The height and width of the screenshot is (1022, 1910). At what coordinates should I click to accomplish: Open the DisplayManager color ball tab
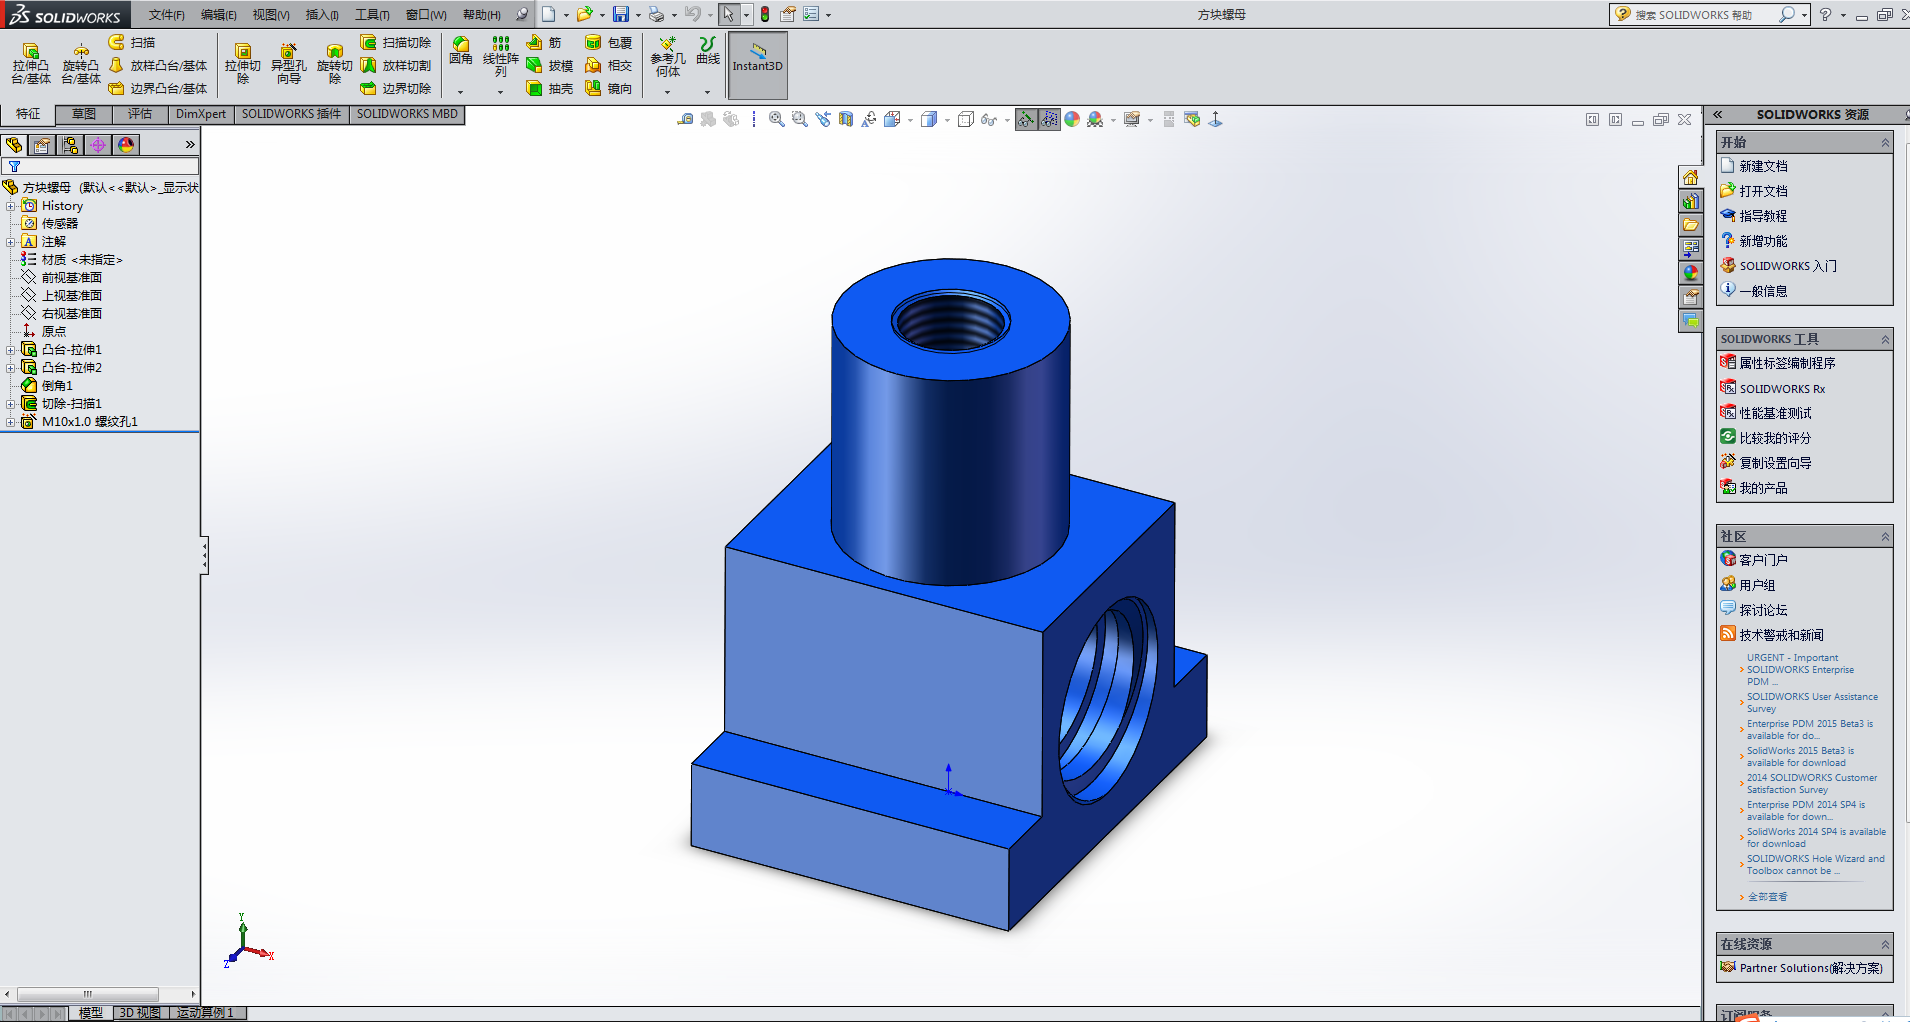(x=126, y=145)
